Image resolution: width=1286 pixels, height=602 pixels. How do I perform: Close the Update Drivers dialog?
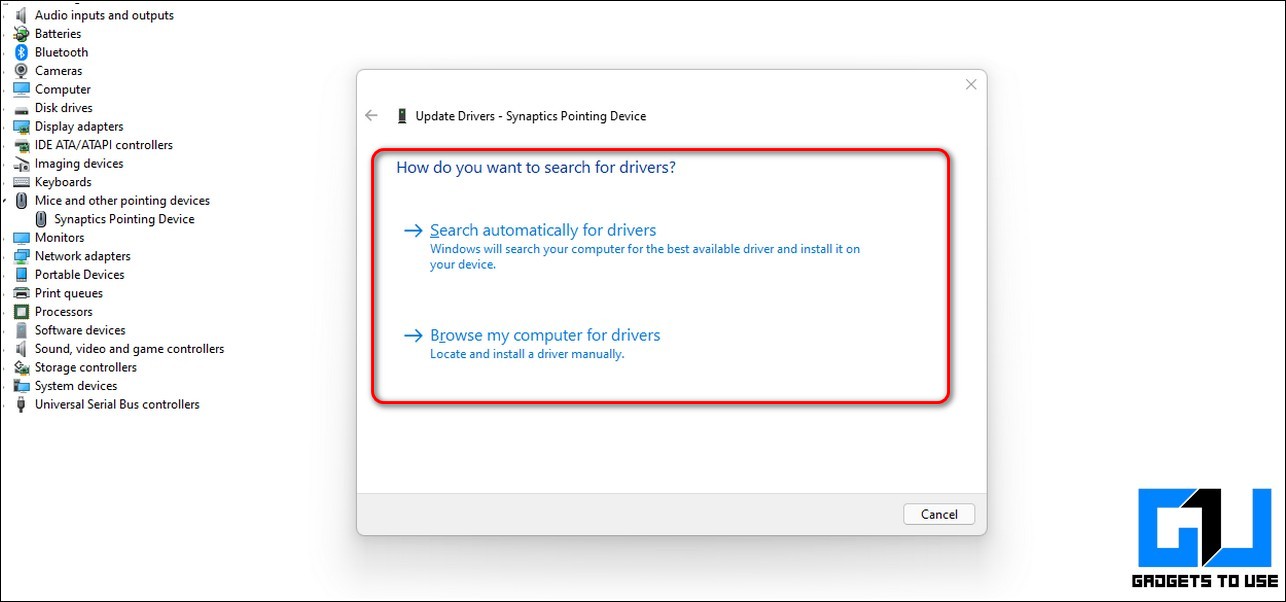tap(970, 85)
